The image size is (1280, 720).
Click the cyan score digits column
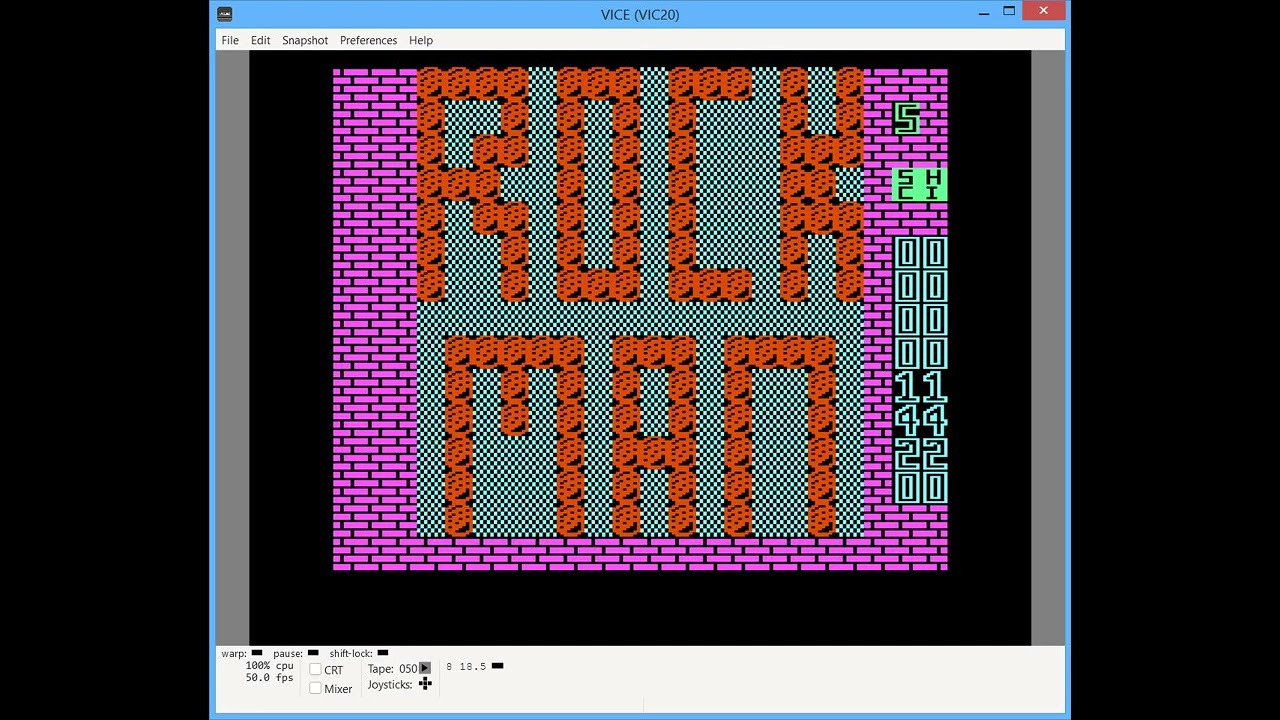[x=920, y=370]
